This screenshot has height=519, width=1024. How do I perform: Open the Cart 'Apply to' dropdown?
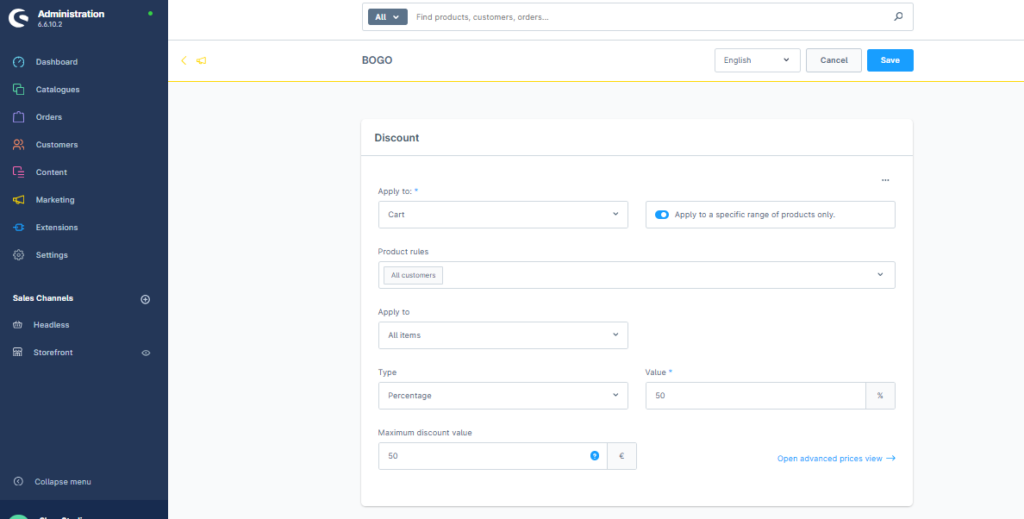click(503, 215)
